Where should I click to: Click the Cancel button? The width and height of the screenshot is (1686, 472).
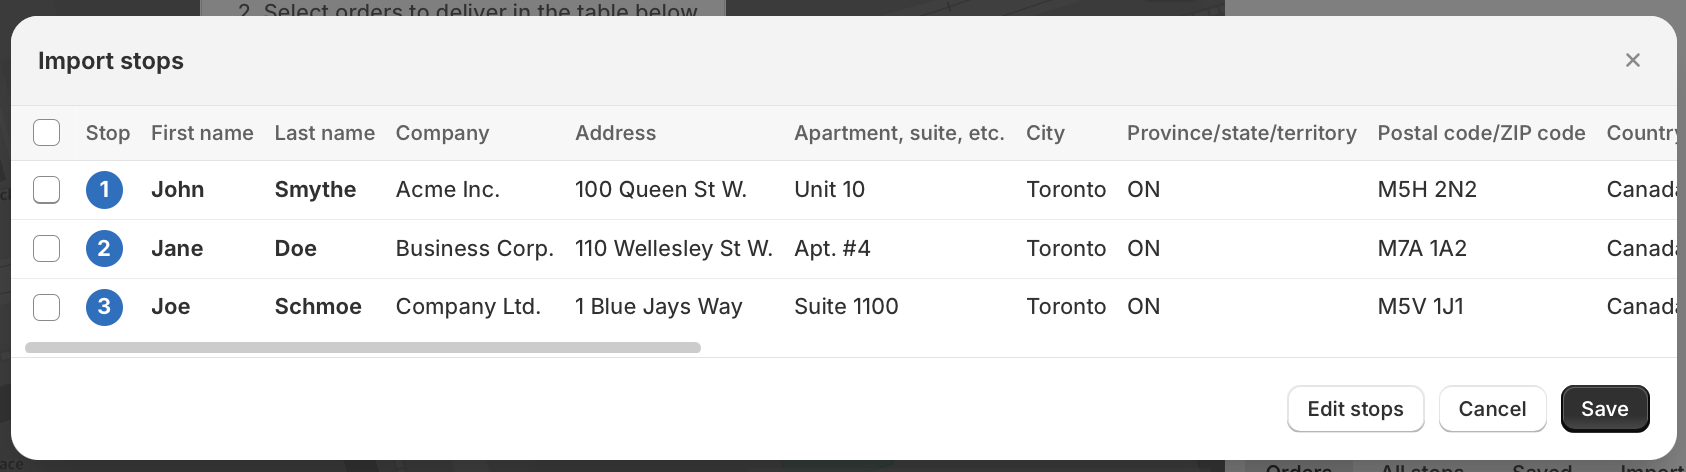click(1492, 409)
